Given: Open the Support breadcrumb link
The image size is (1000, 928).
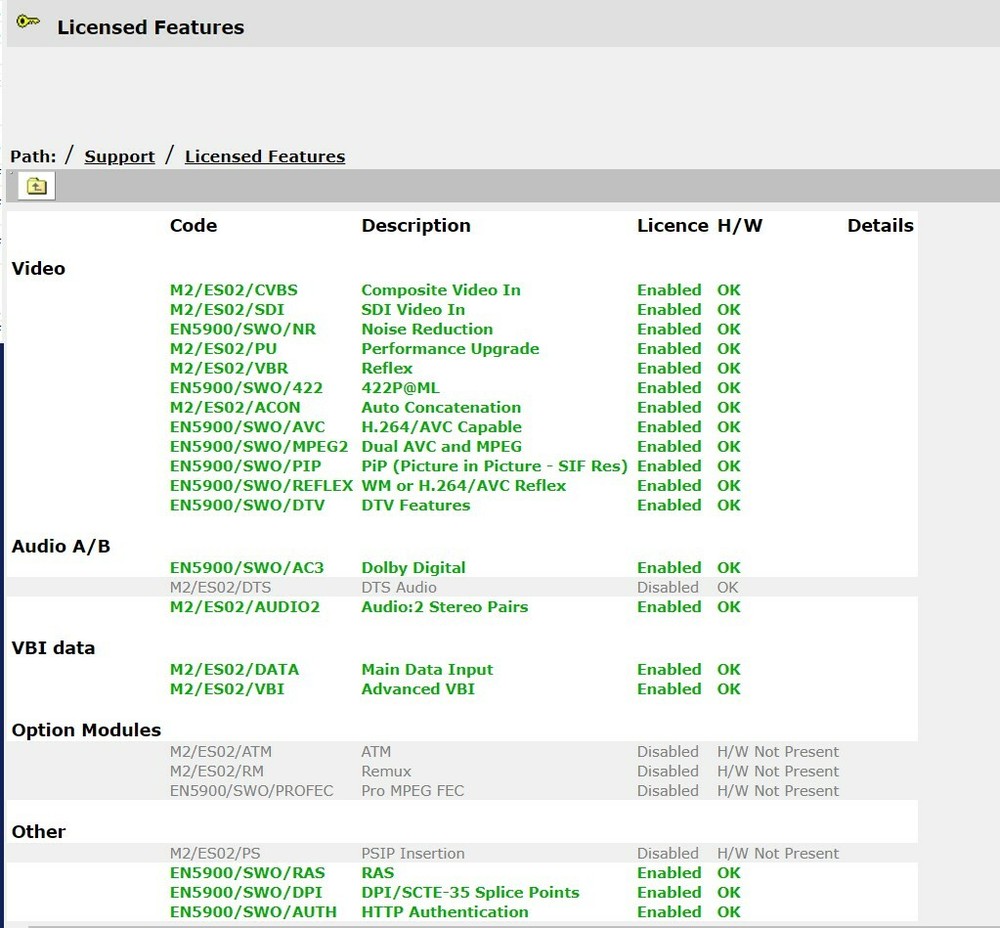Looking at the screenshot, I should tap(120, 156).
